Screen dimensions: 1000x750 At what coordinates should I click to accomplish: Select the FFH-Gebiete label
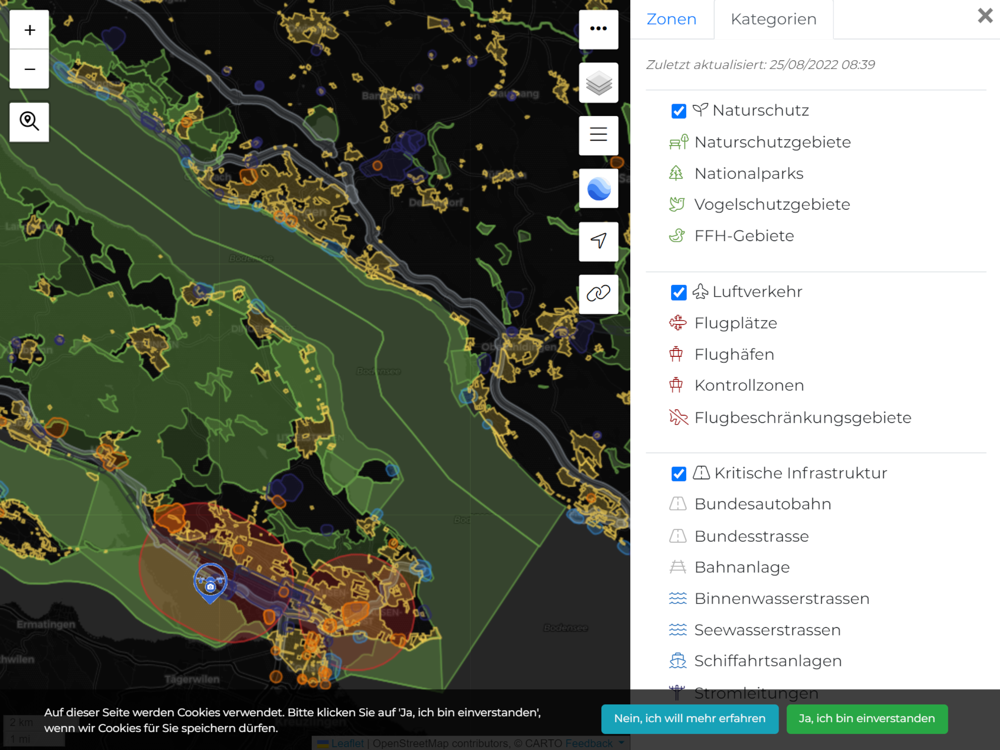pyautogui.click(x=744, y=235)
